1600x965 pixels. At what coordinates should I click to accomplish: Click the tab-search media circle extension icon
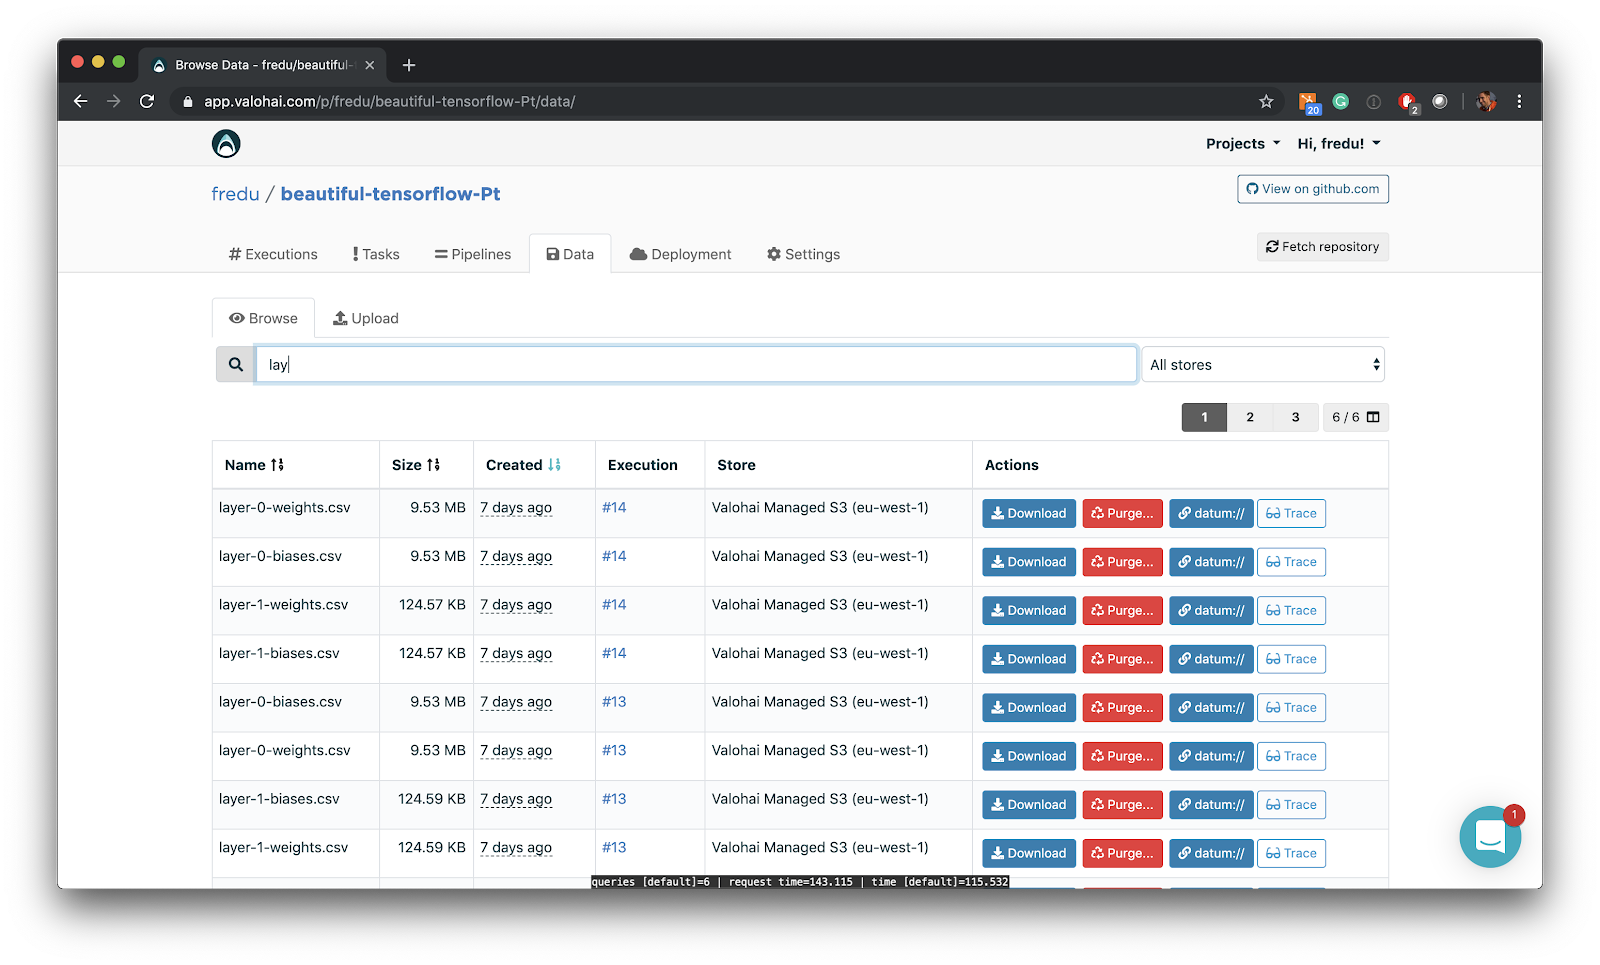[x=1440, y=101]
